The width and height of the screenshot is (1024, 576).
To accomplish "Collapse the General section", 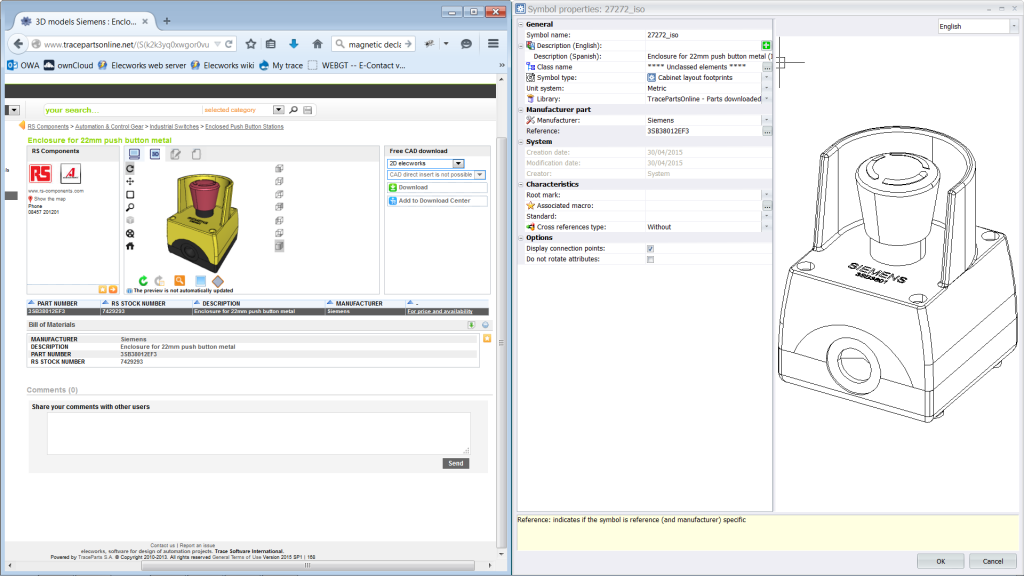I will tap(521, 24).
